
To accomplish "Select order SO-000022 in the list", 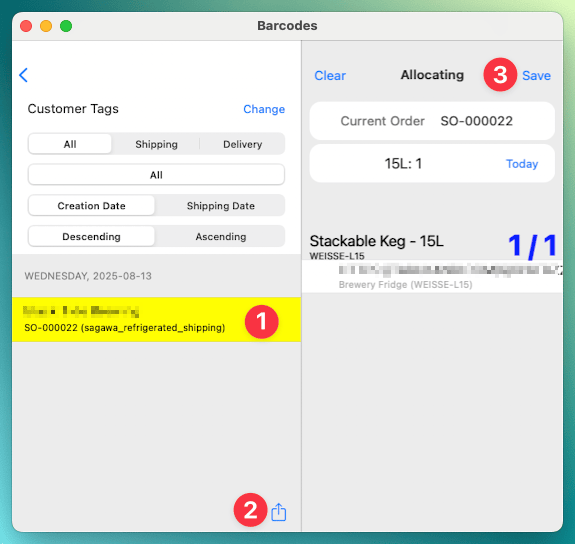I will tap(157, 320).
